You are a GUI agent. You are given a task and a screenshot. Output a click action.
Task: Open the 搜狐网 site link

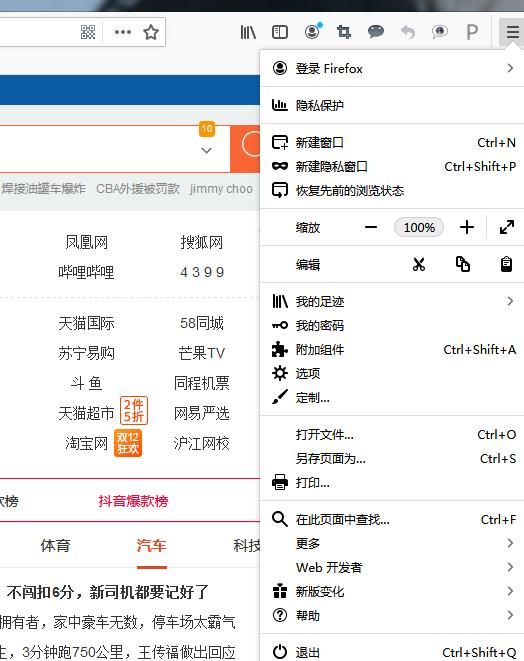(202, 242)
